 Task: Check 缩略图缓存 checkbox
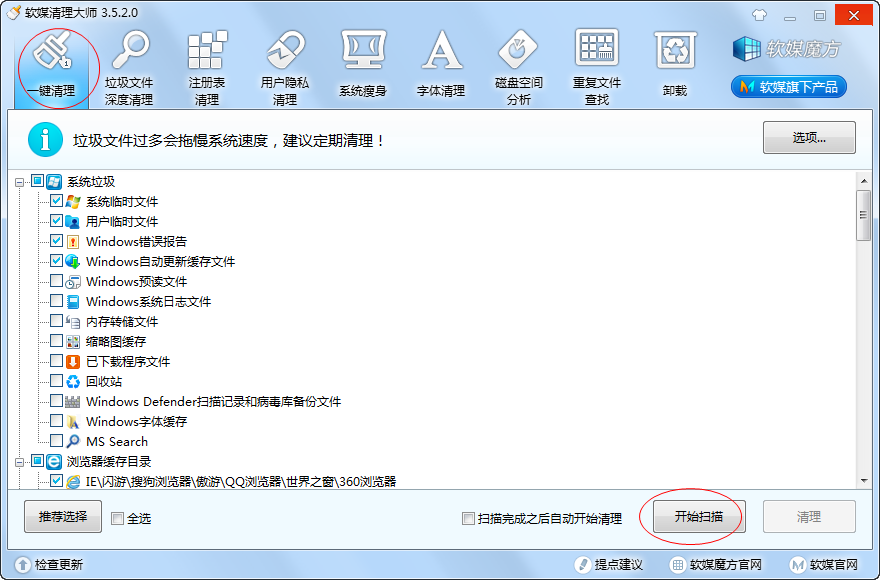(56, 341)
